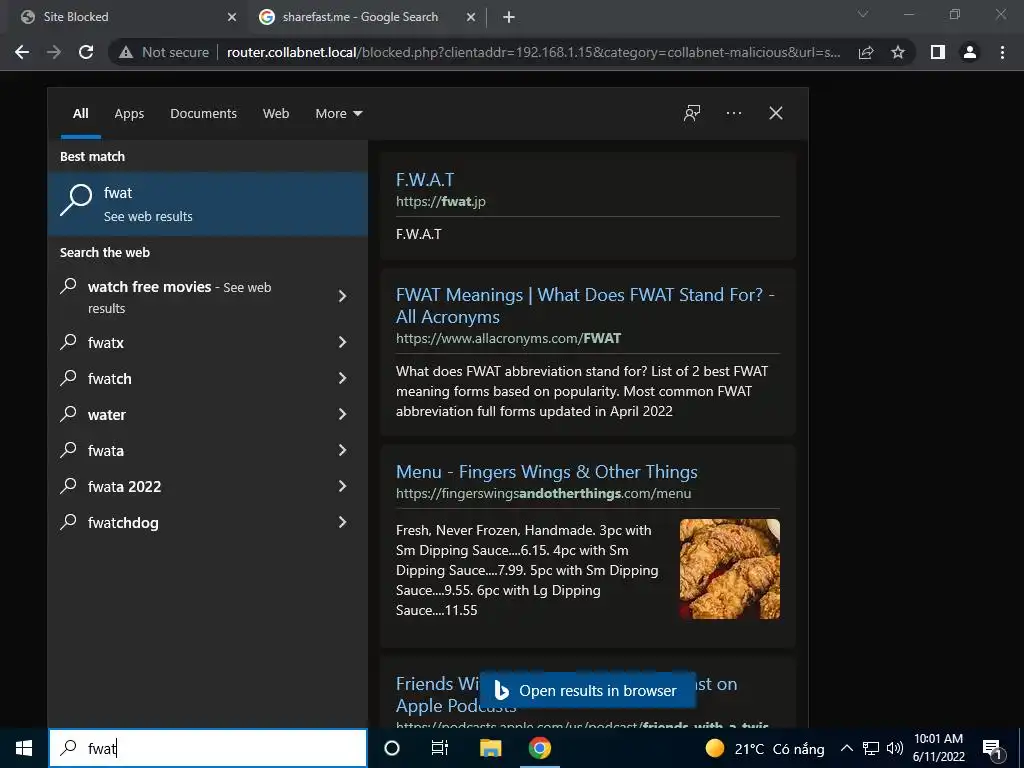Click Chrome icon on taskbar

click(539, 748)
